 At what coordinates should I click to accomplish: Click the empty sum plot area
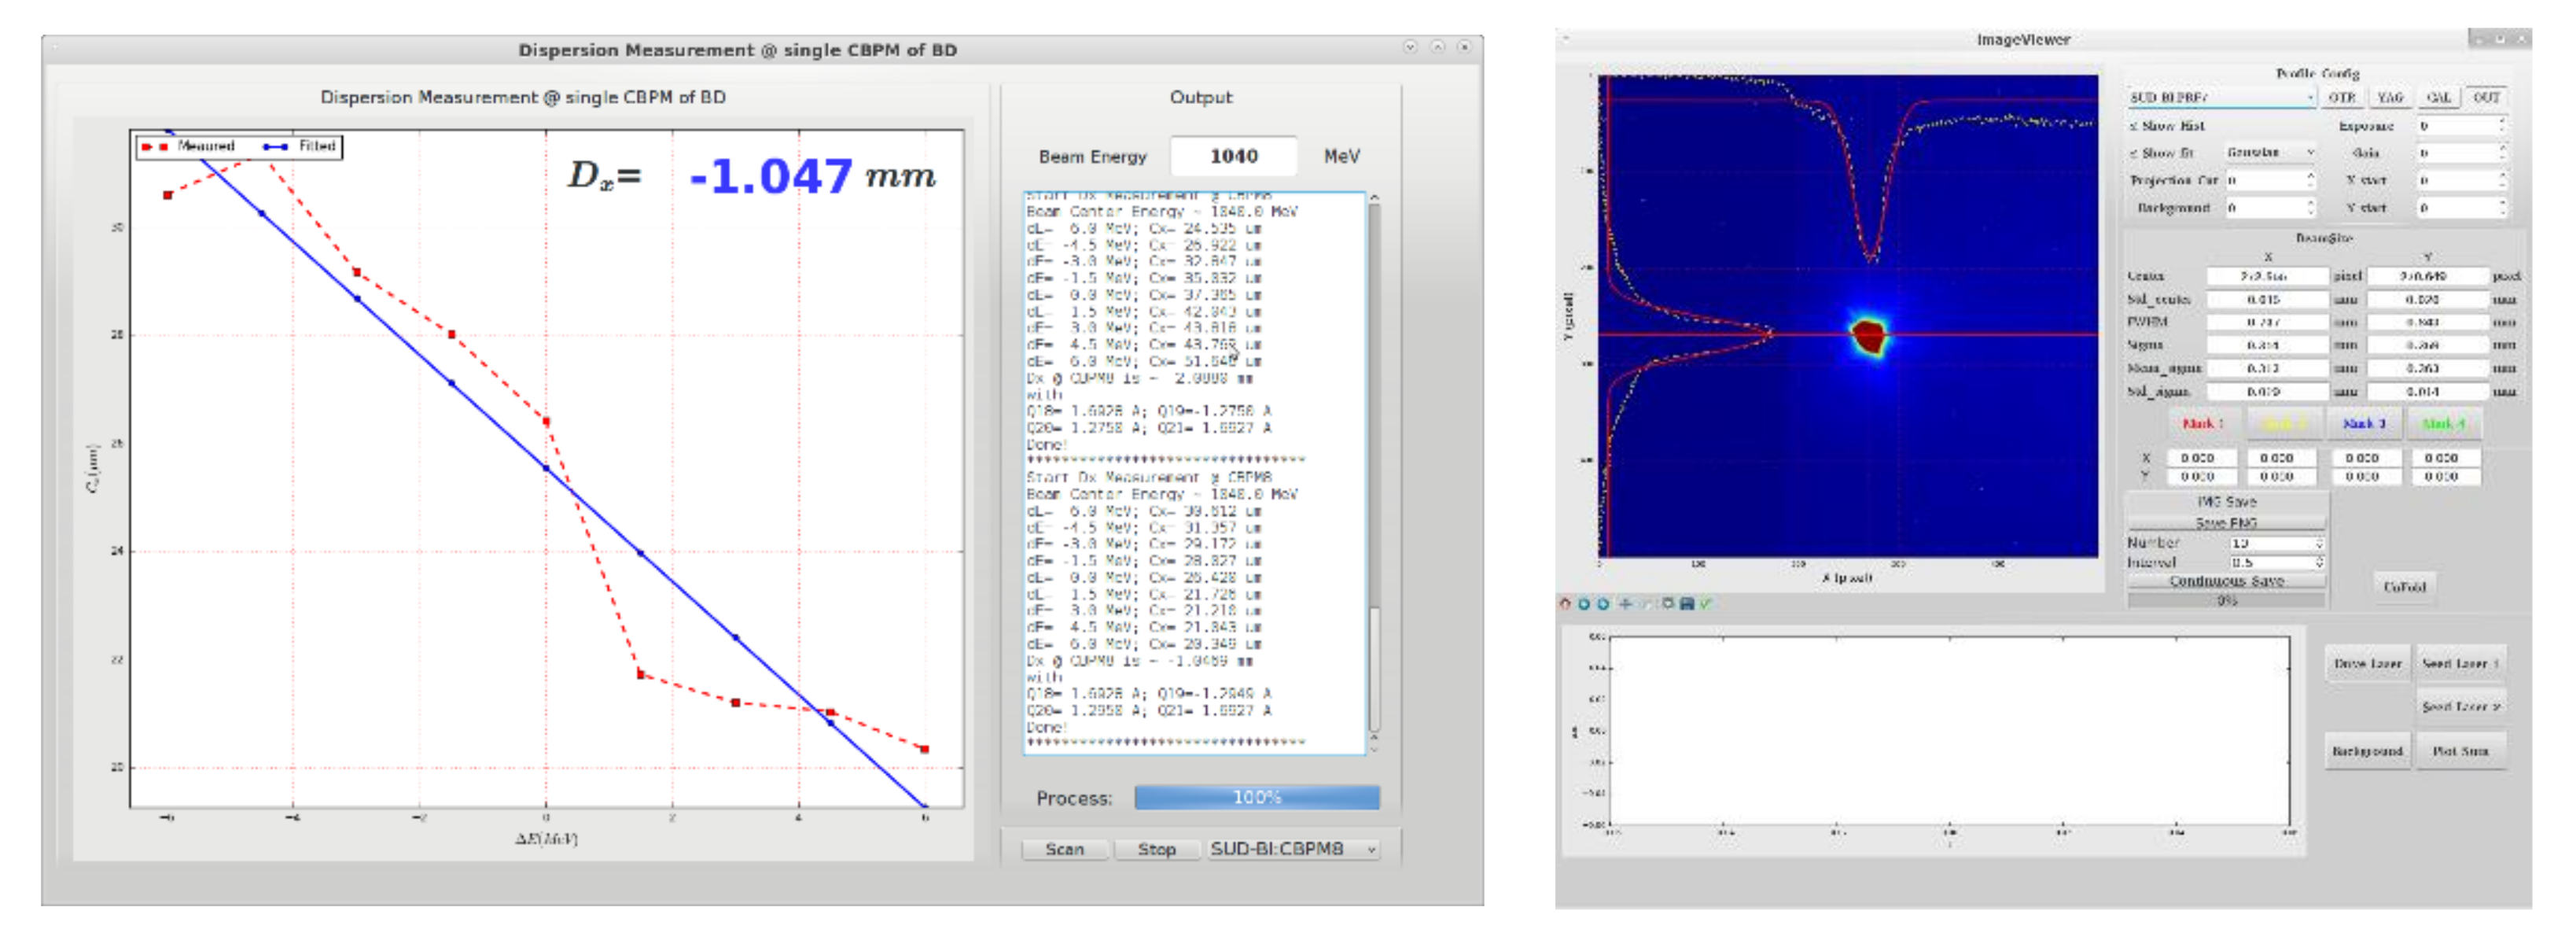pyautogui.click(x=1949, y=731)
